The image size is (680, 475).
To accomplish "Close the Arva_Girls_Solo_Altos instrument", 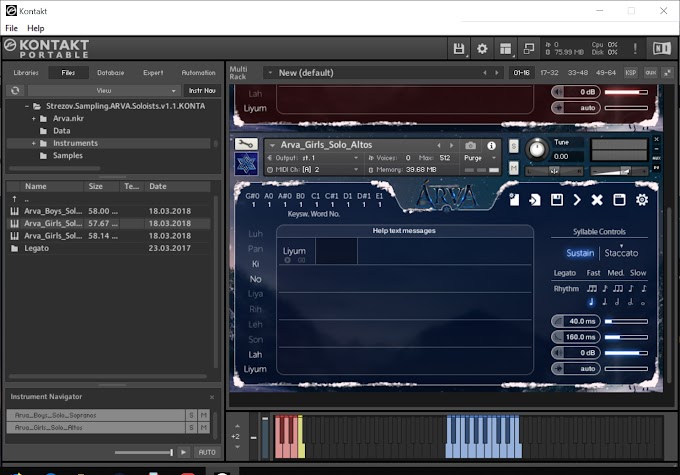I will (656, 139).
